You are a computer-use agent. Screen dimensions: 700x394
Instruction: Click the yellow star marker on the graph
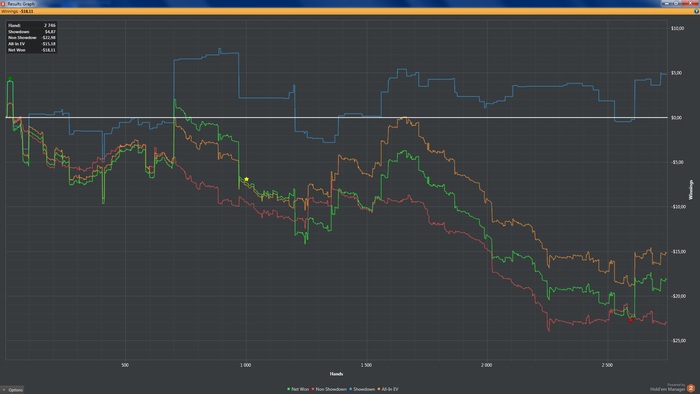tap(246, 179)
